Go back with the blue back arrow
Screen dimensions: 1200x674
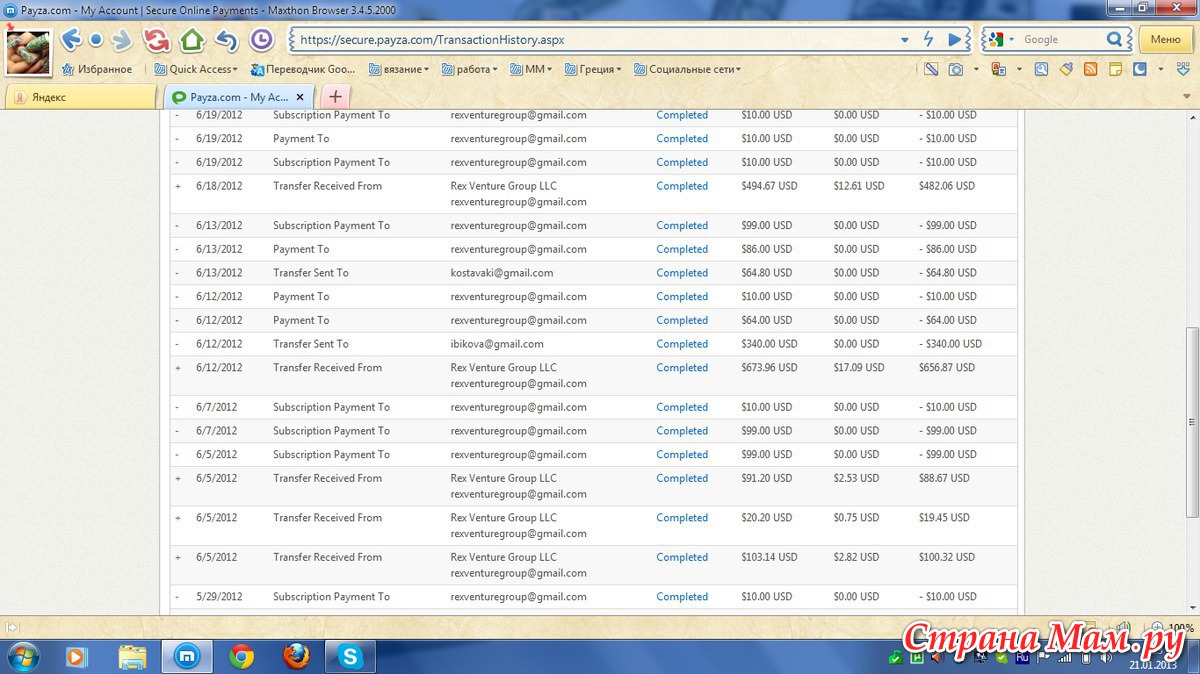coord(70,40)
